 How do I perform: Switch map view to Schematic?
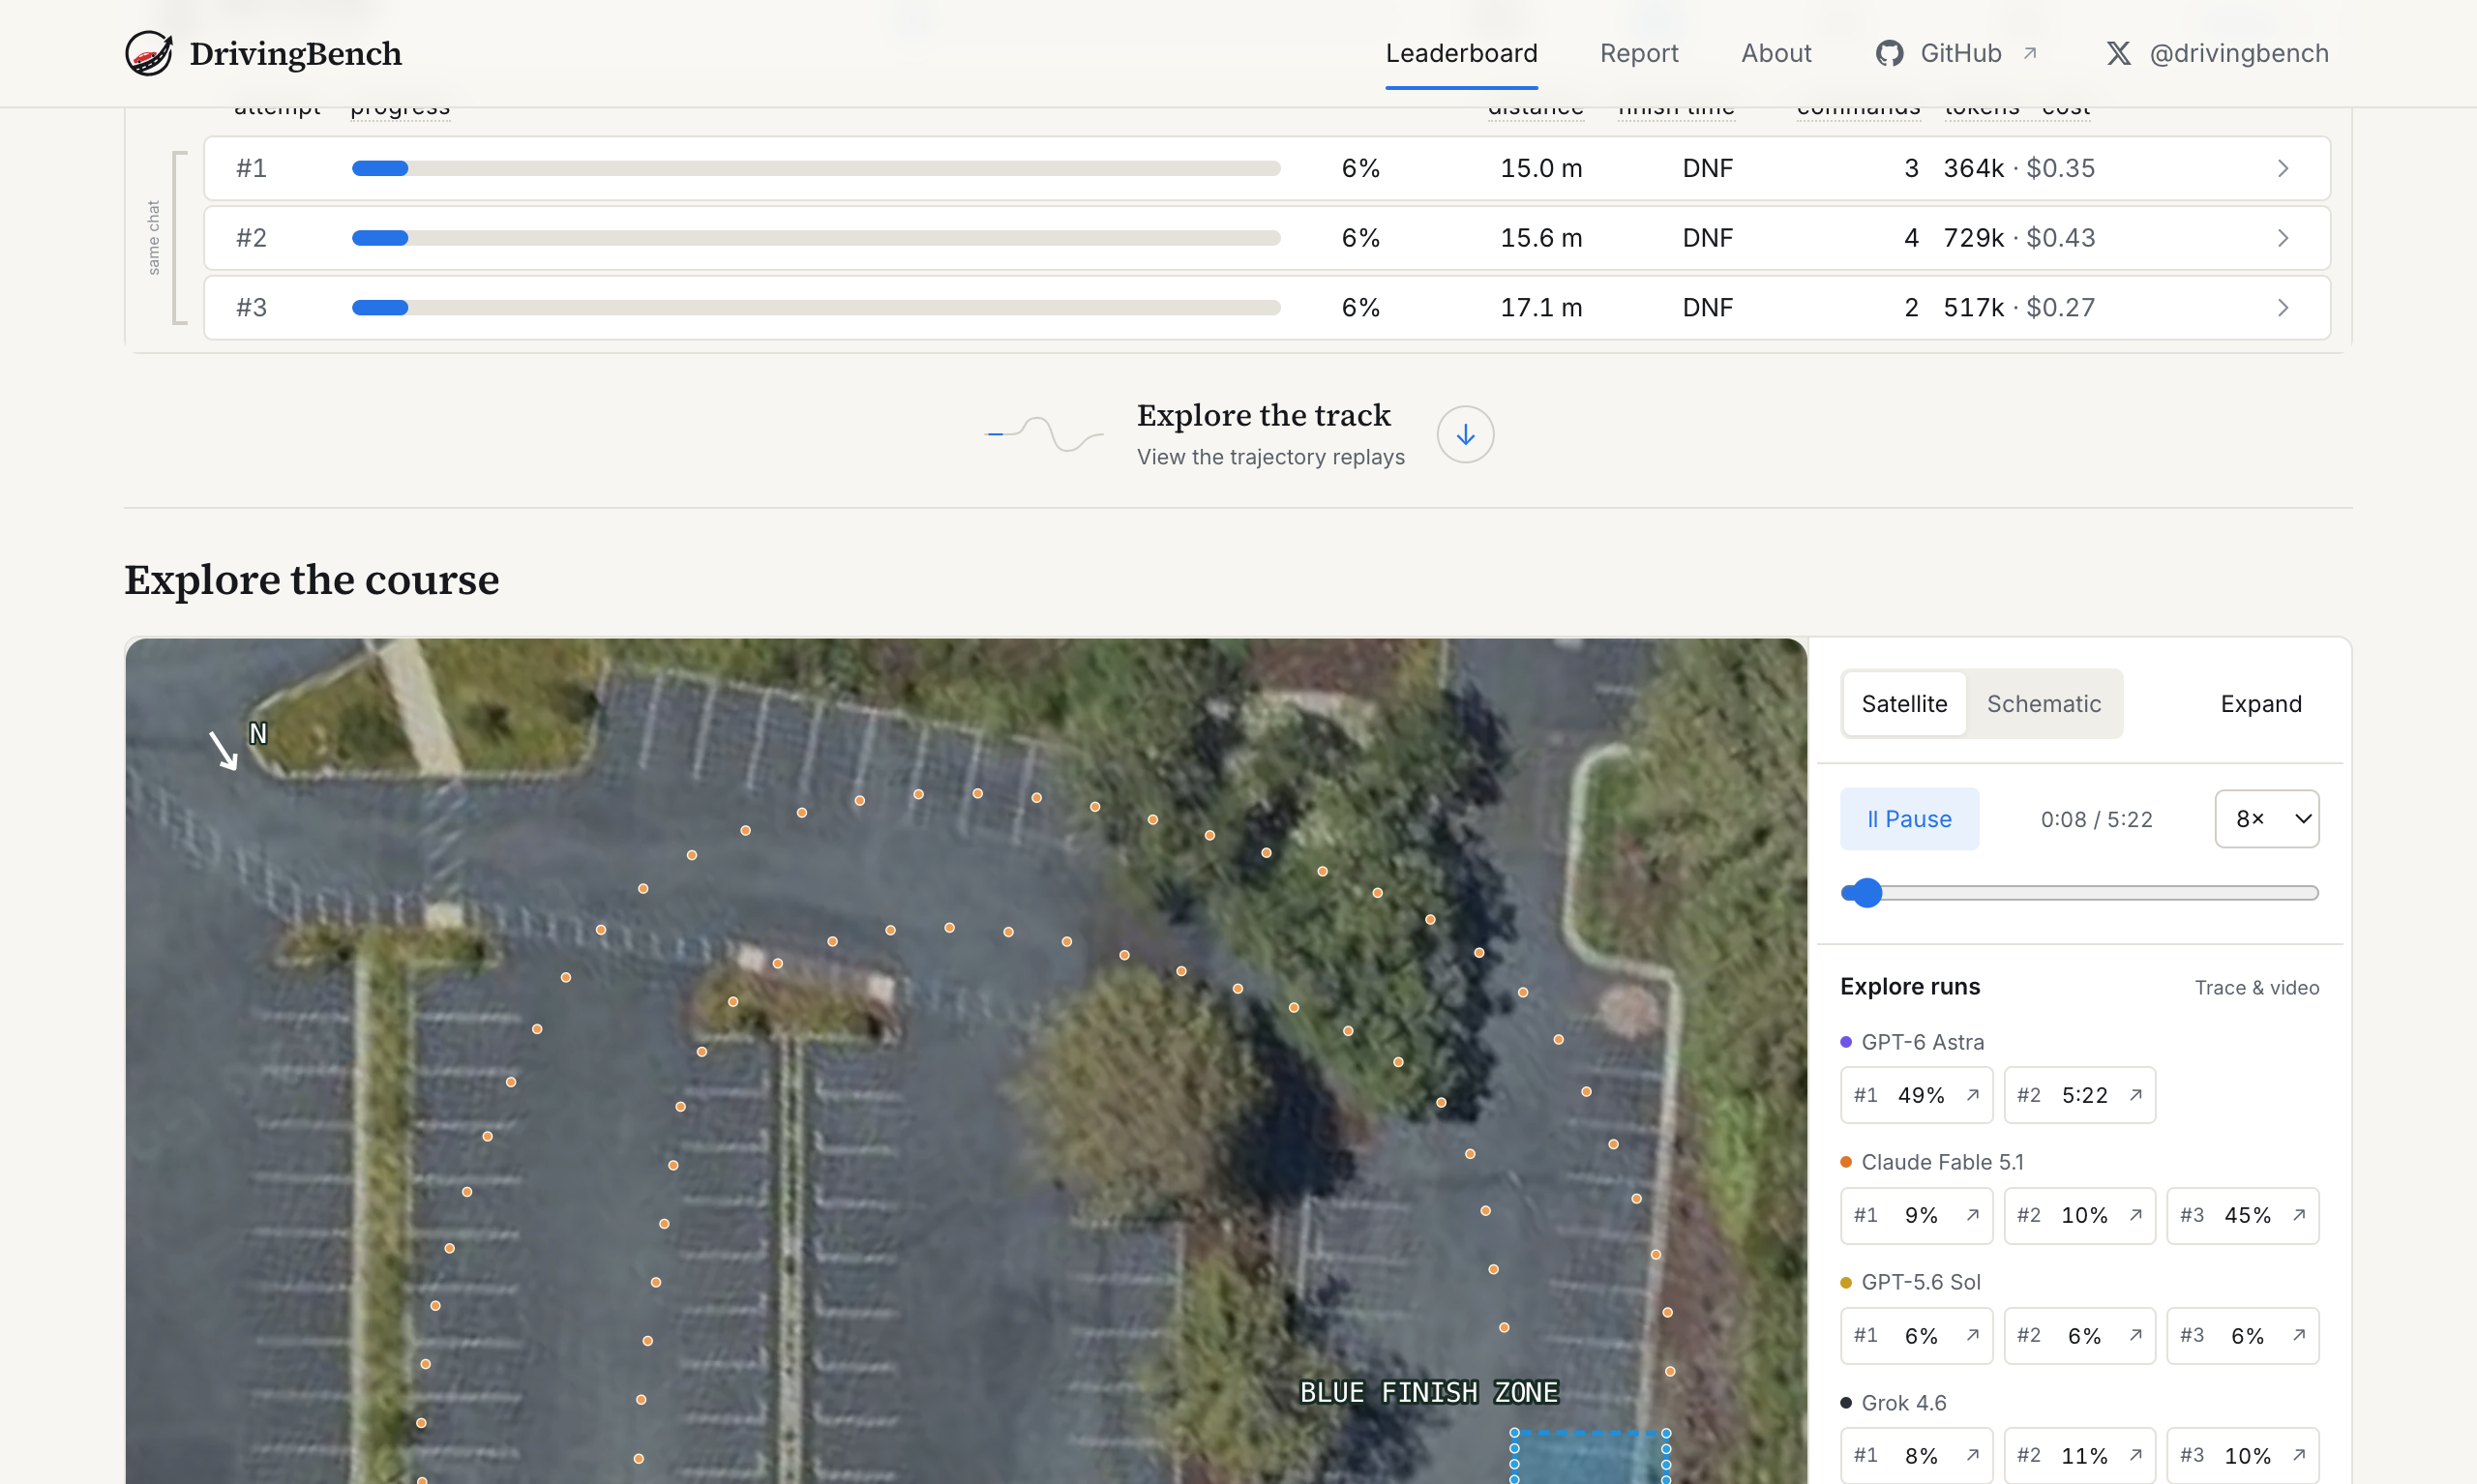tap(2043, 704)
